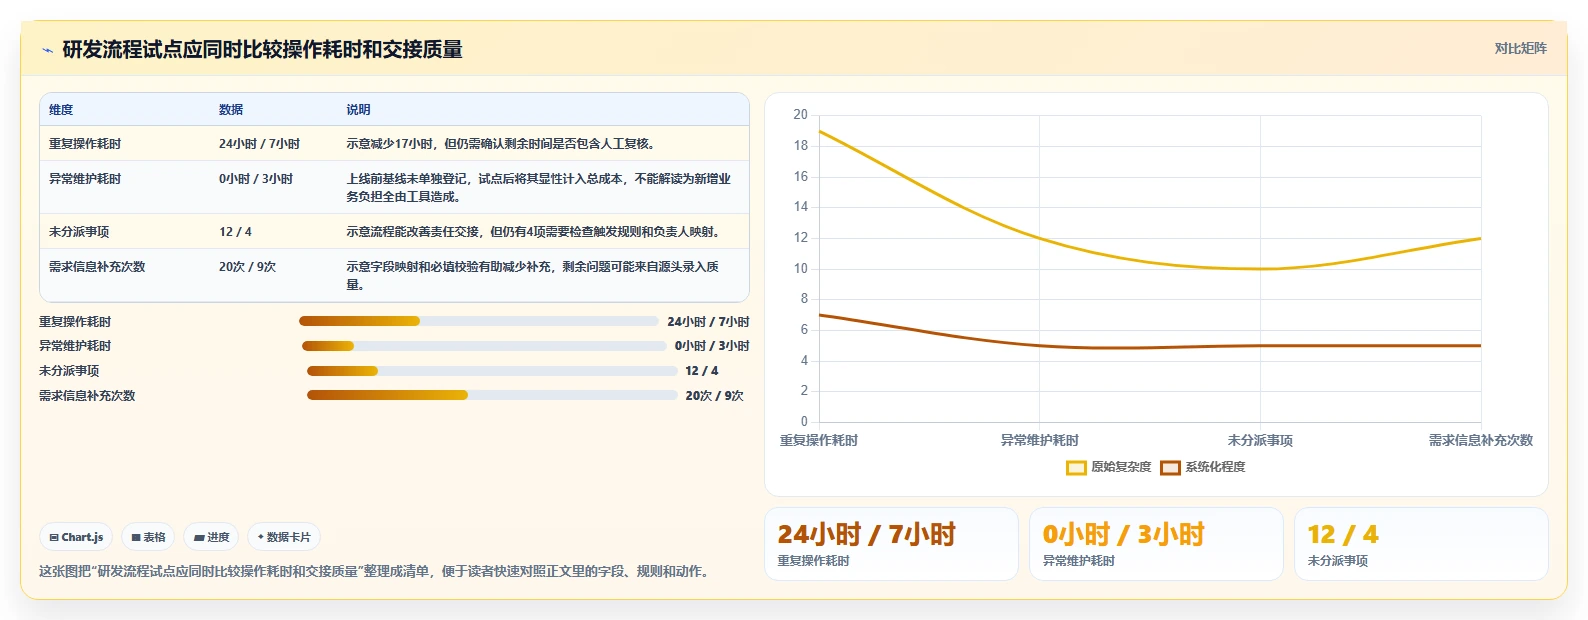
Task: Click the 24小时 / 7小时 table cell
Action: tap(259, 144)
